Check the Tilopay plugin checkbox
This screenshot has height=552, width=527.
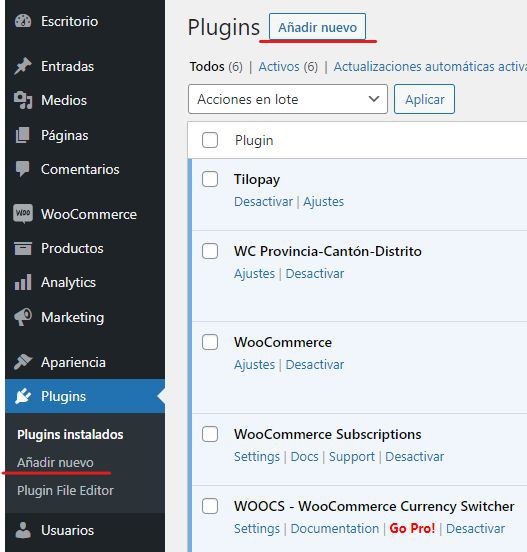click(210, 179)
